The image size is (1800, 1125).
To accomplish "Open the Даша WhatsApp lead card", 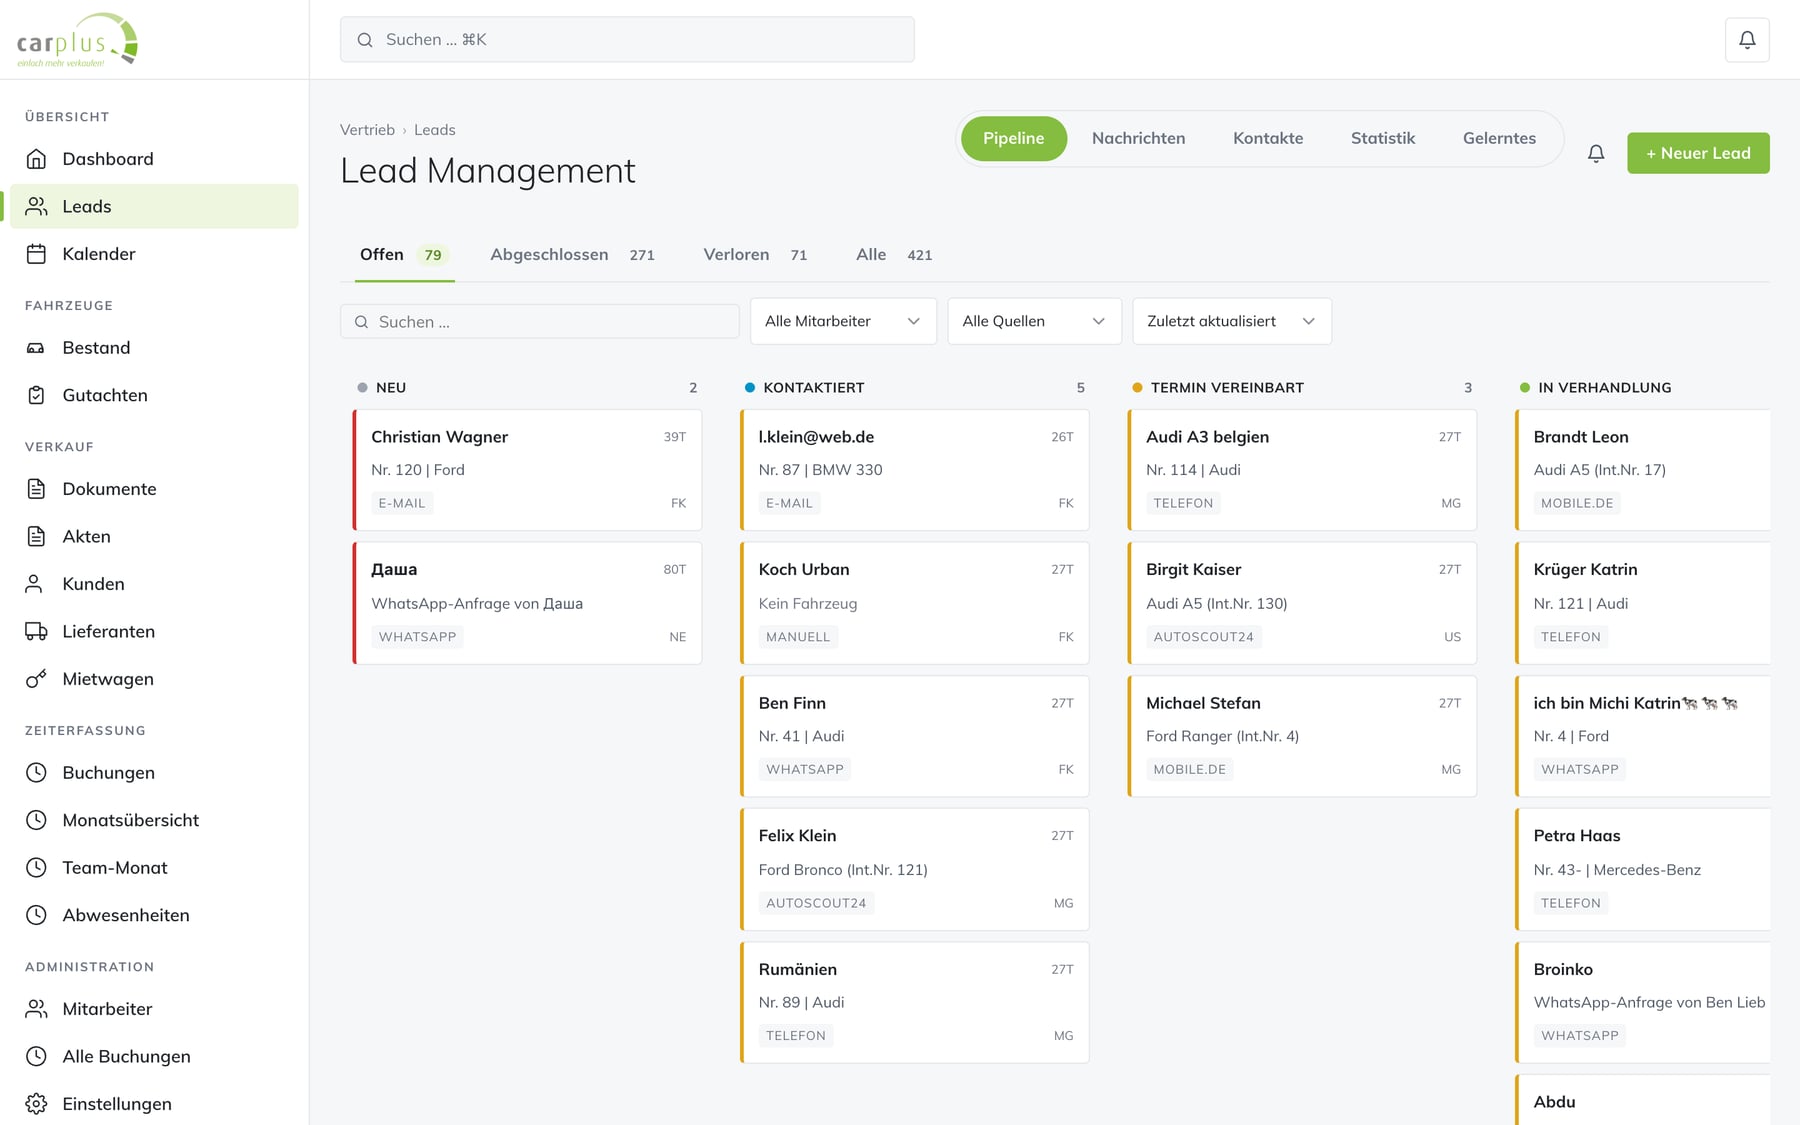I will click(x=527, y=603).
